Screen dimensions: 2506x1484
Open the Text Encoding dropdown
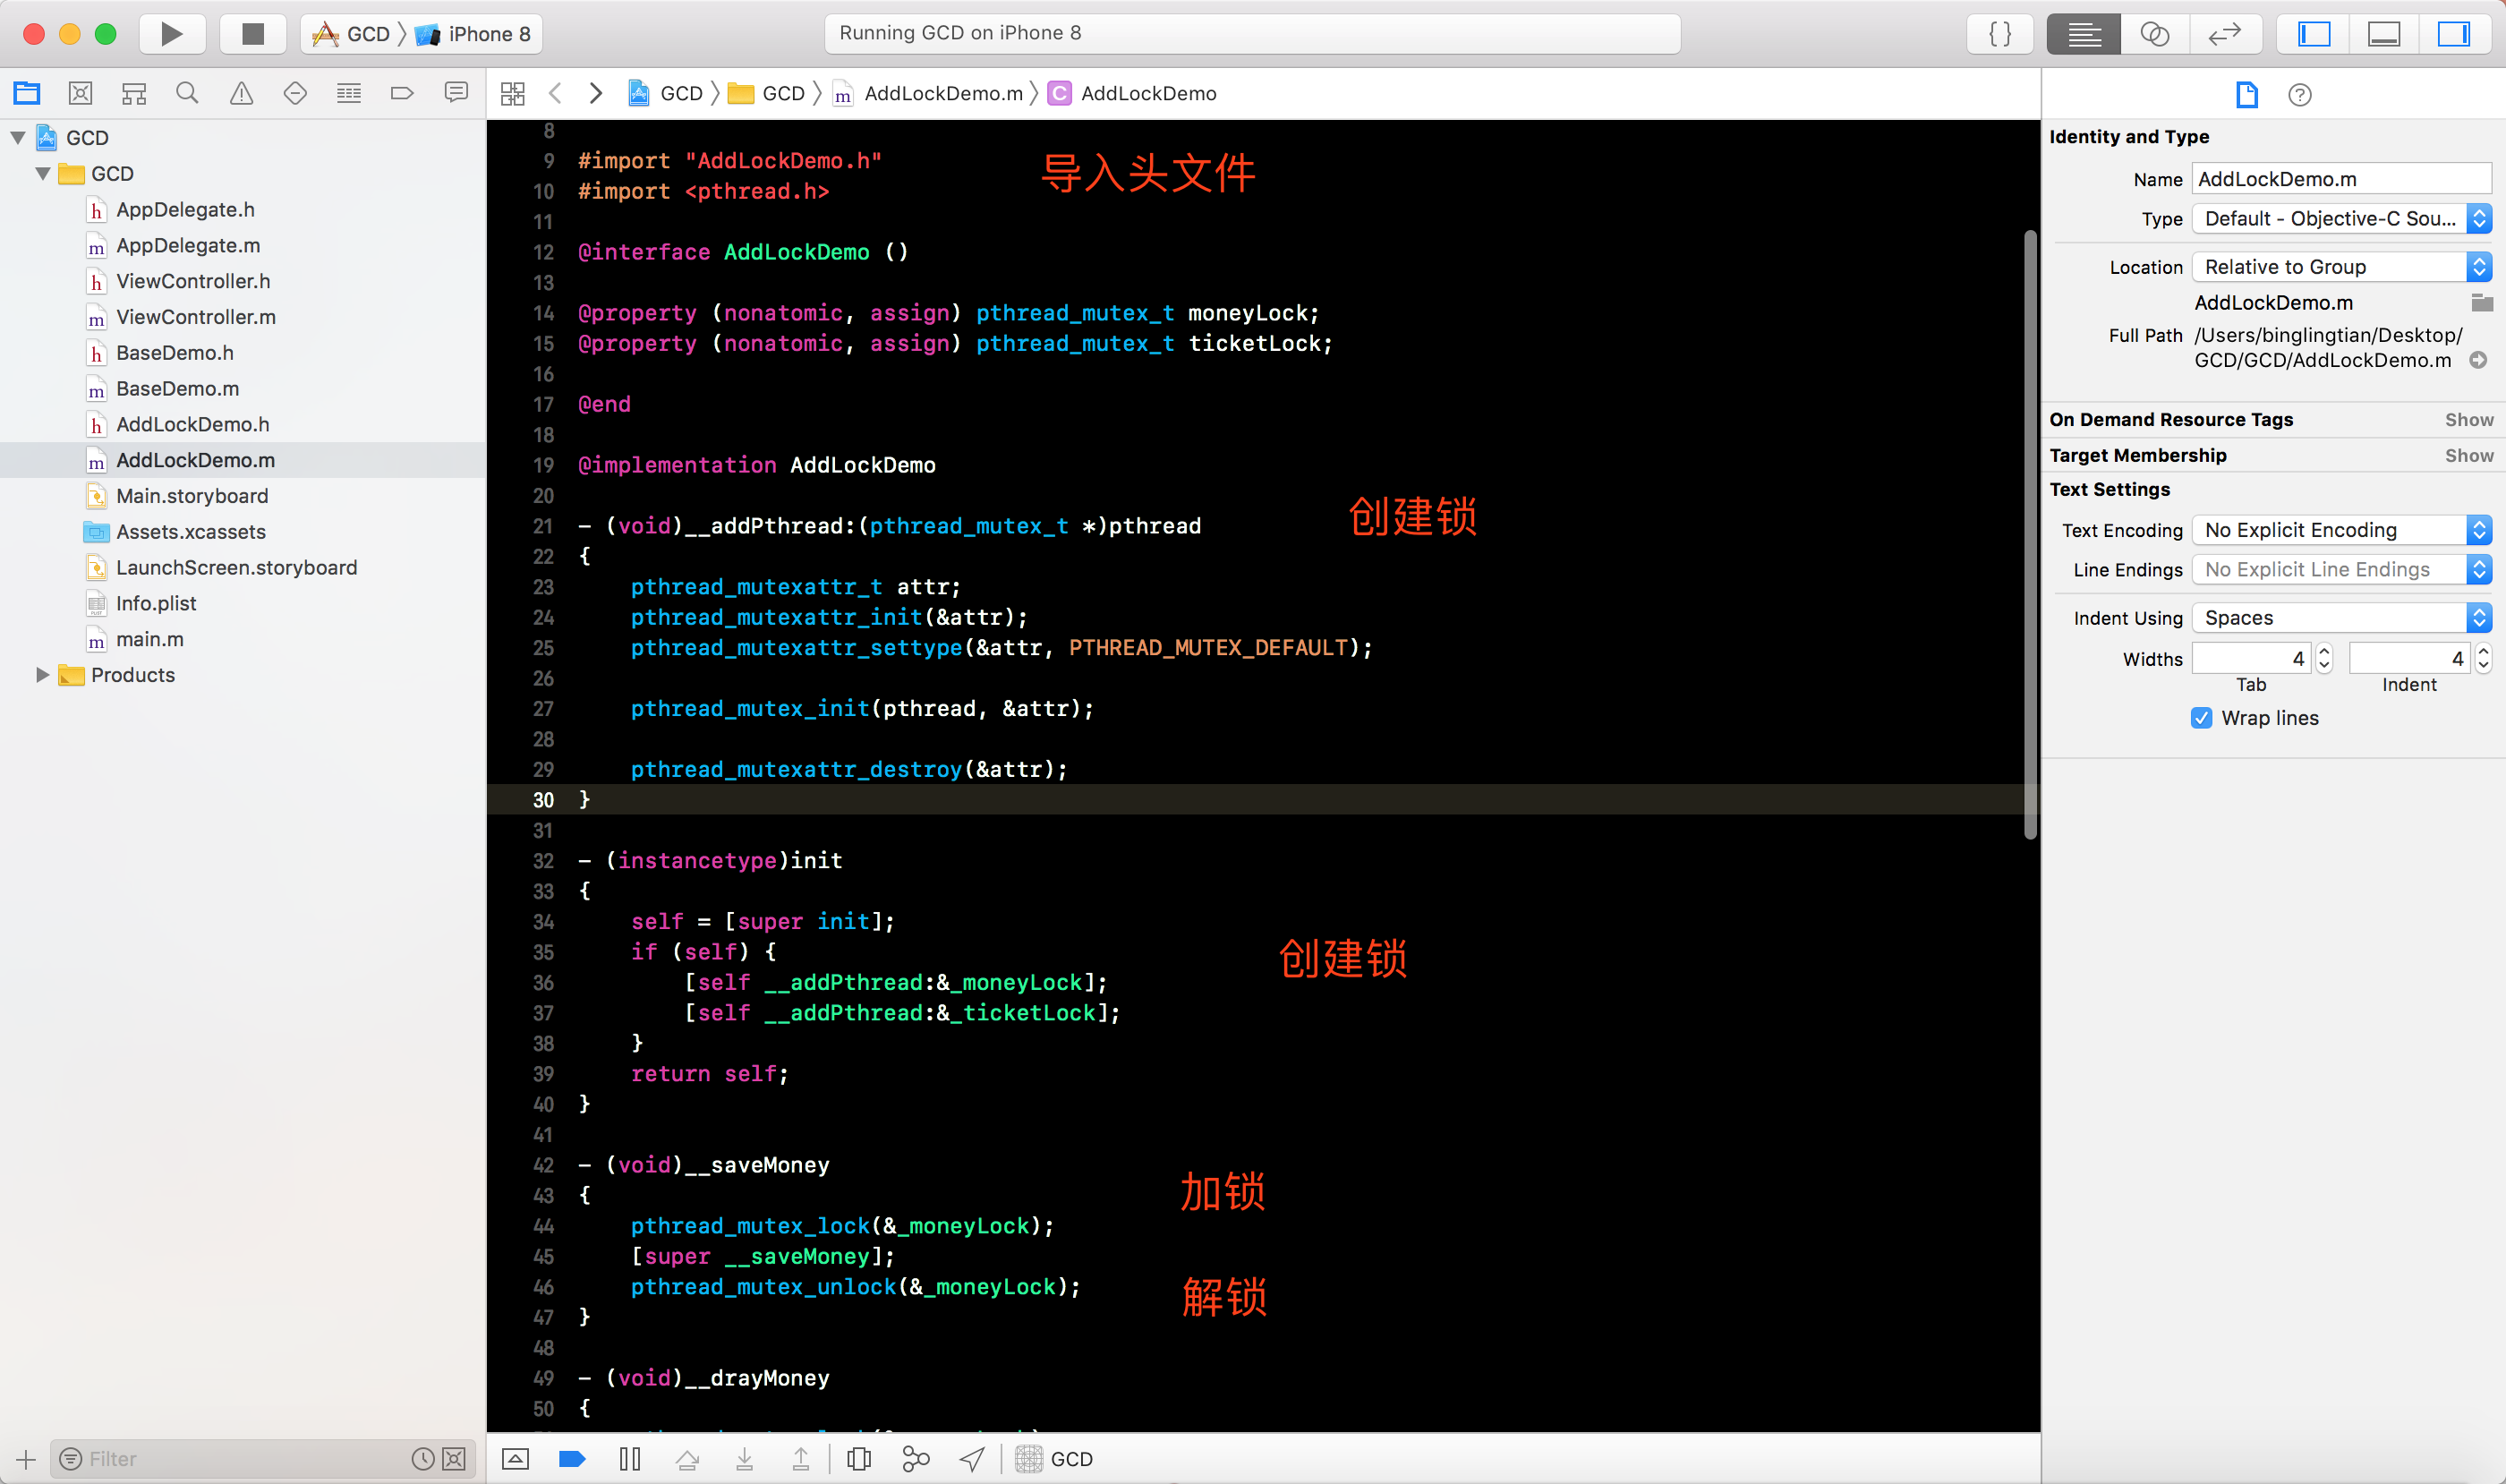coord(2341,530)
